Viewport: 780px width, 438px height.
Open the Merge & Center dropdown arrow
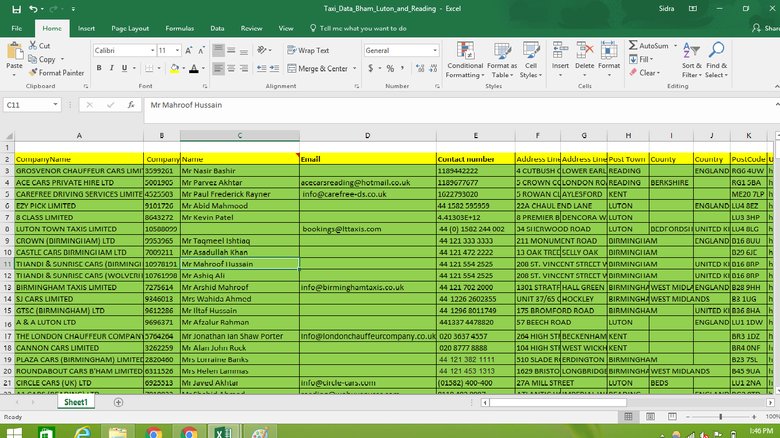coord(355,68)
